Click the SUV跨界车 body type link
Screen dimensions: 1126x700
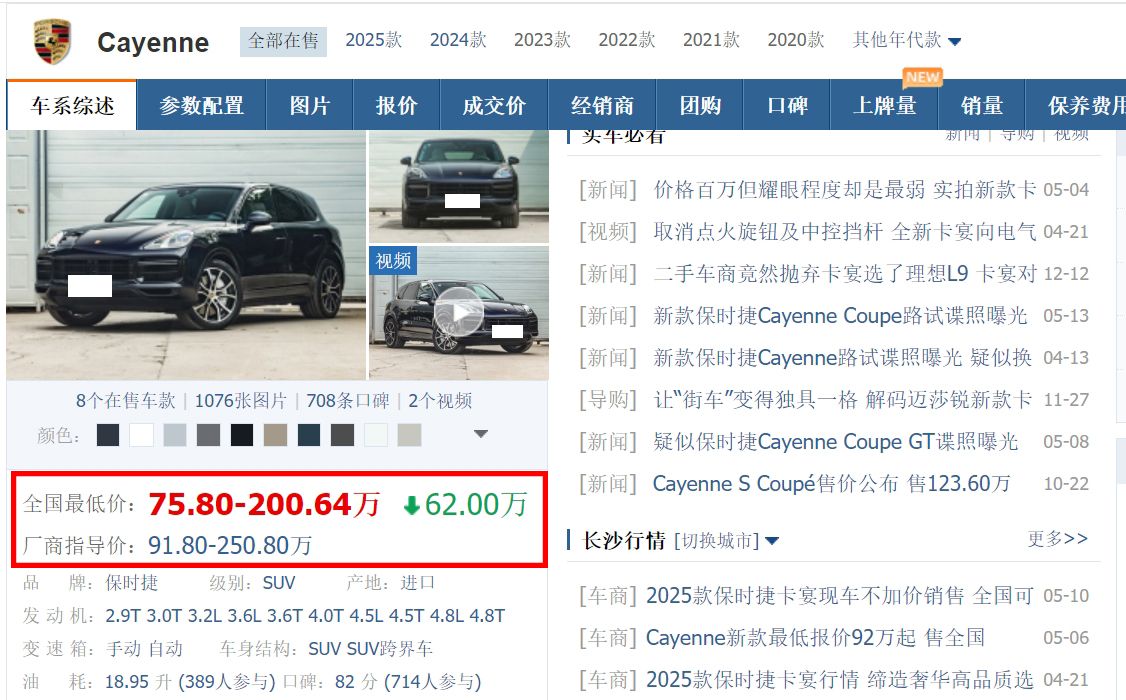(390, 649)
